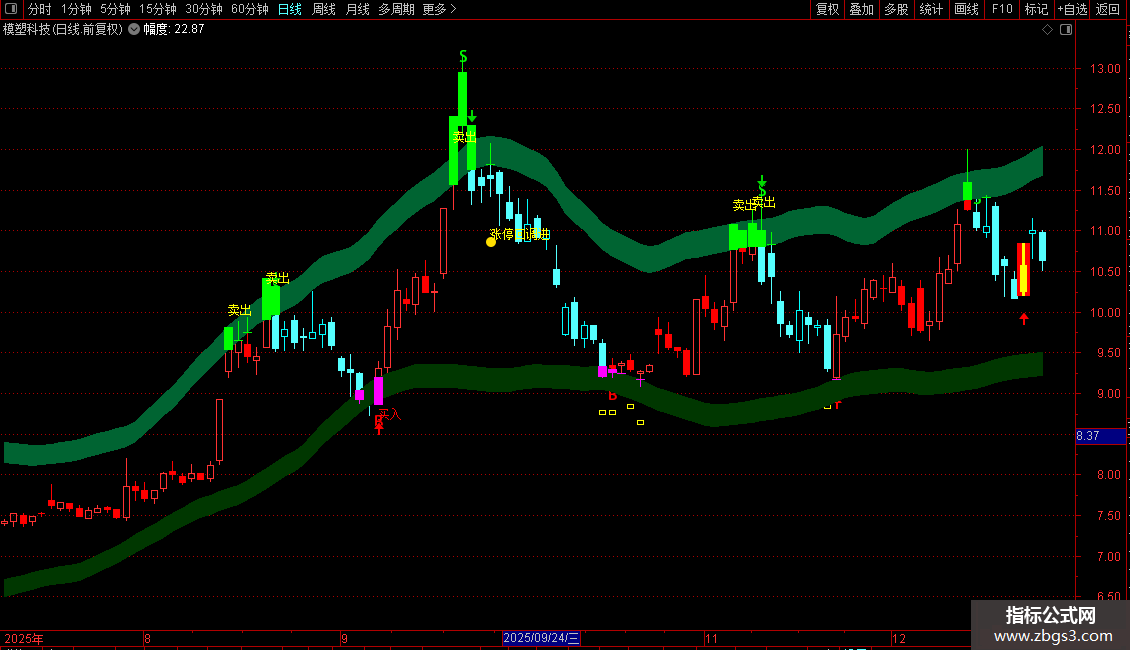Image resolution: width=1130 pixels, height=650 pixels.
Task: Click the highlighted date 2025/09/24/三
Action: (x=541, y=638)
